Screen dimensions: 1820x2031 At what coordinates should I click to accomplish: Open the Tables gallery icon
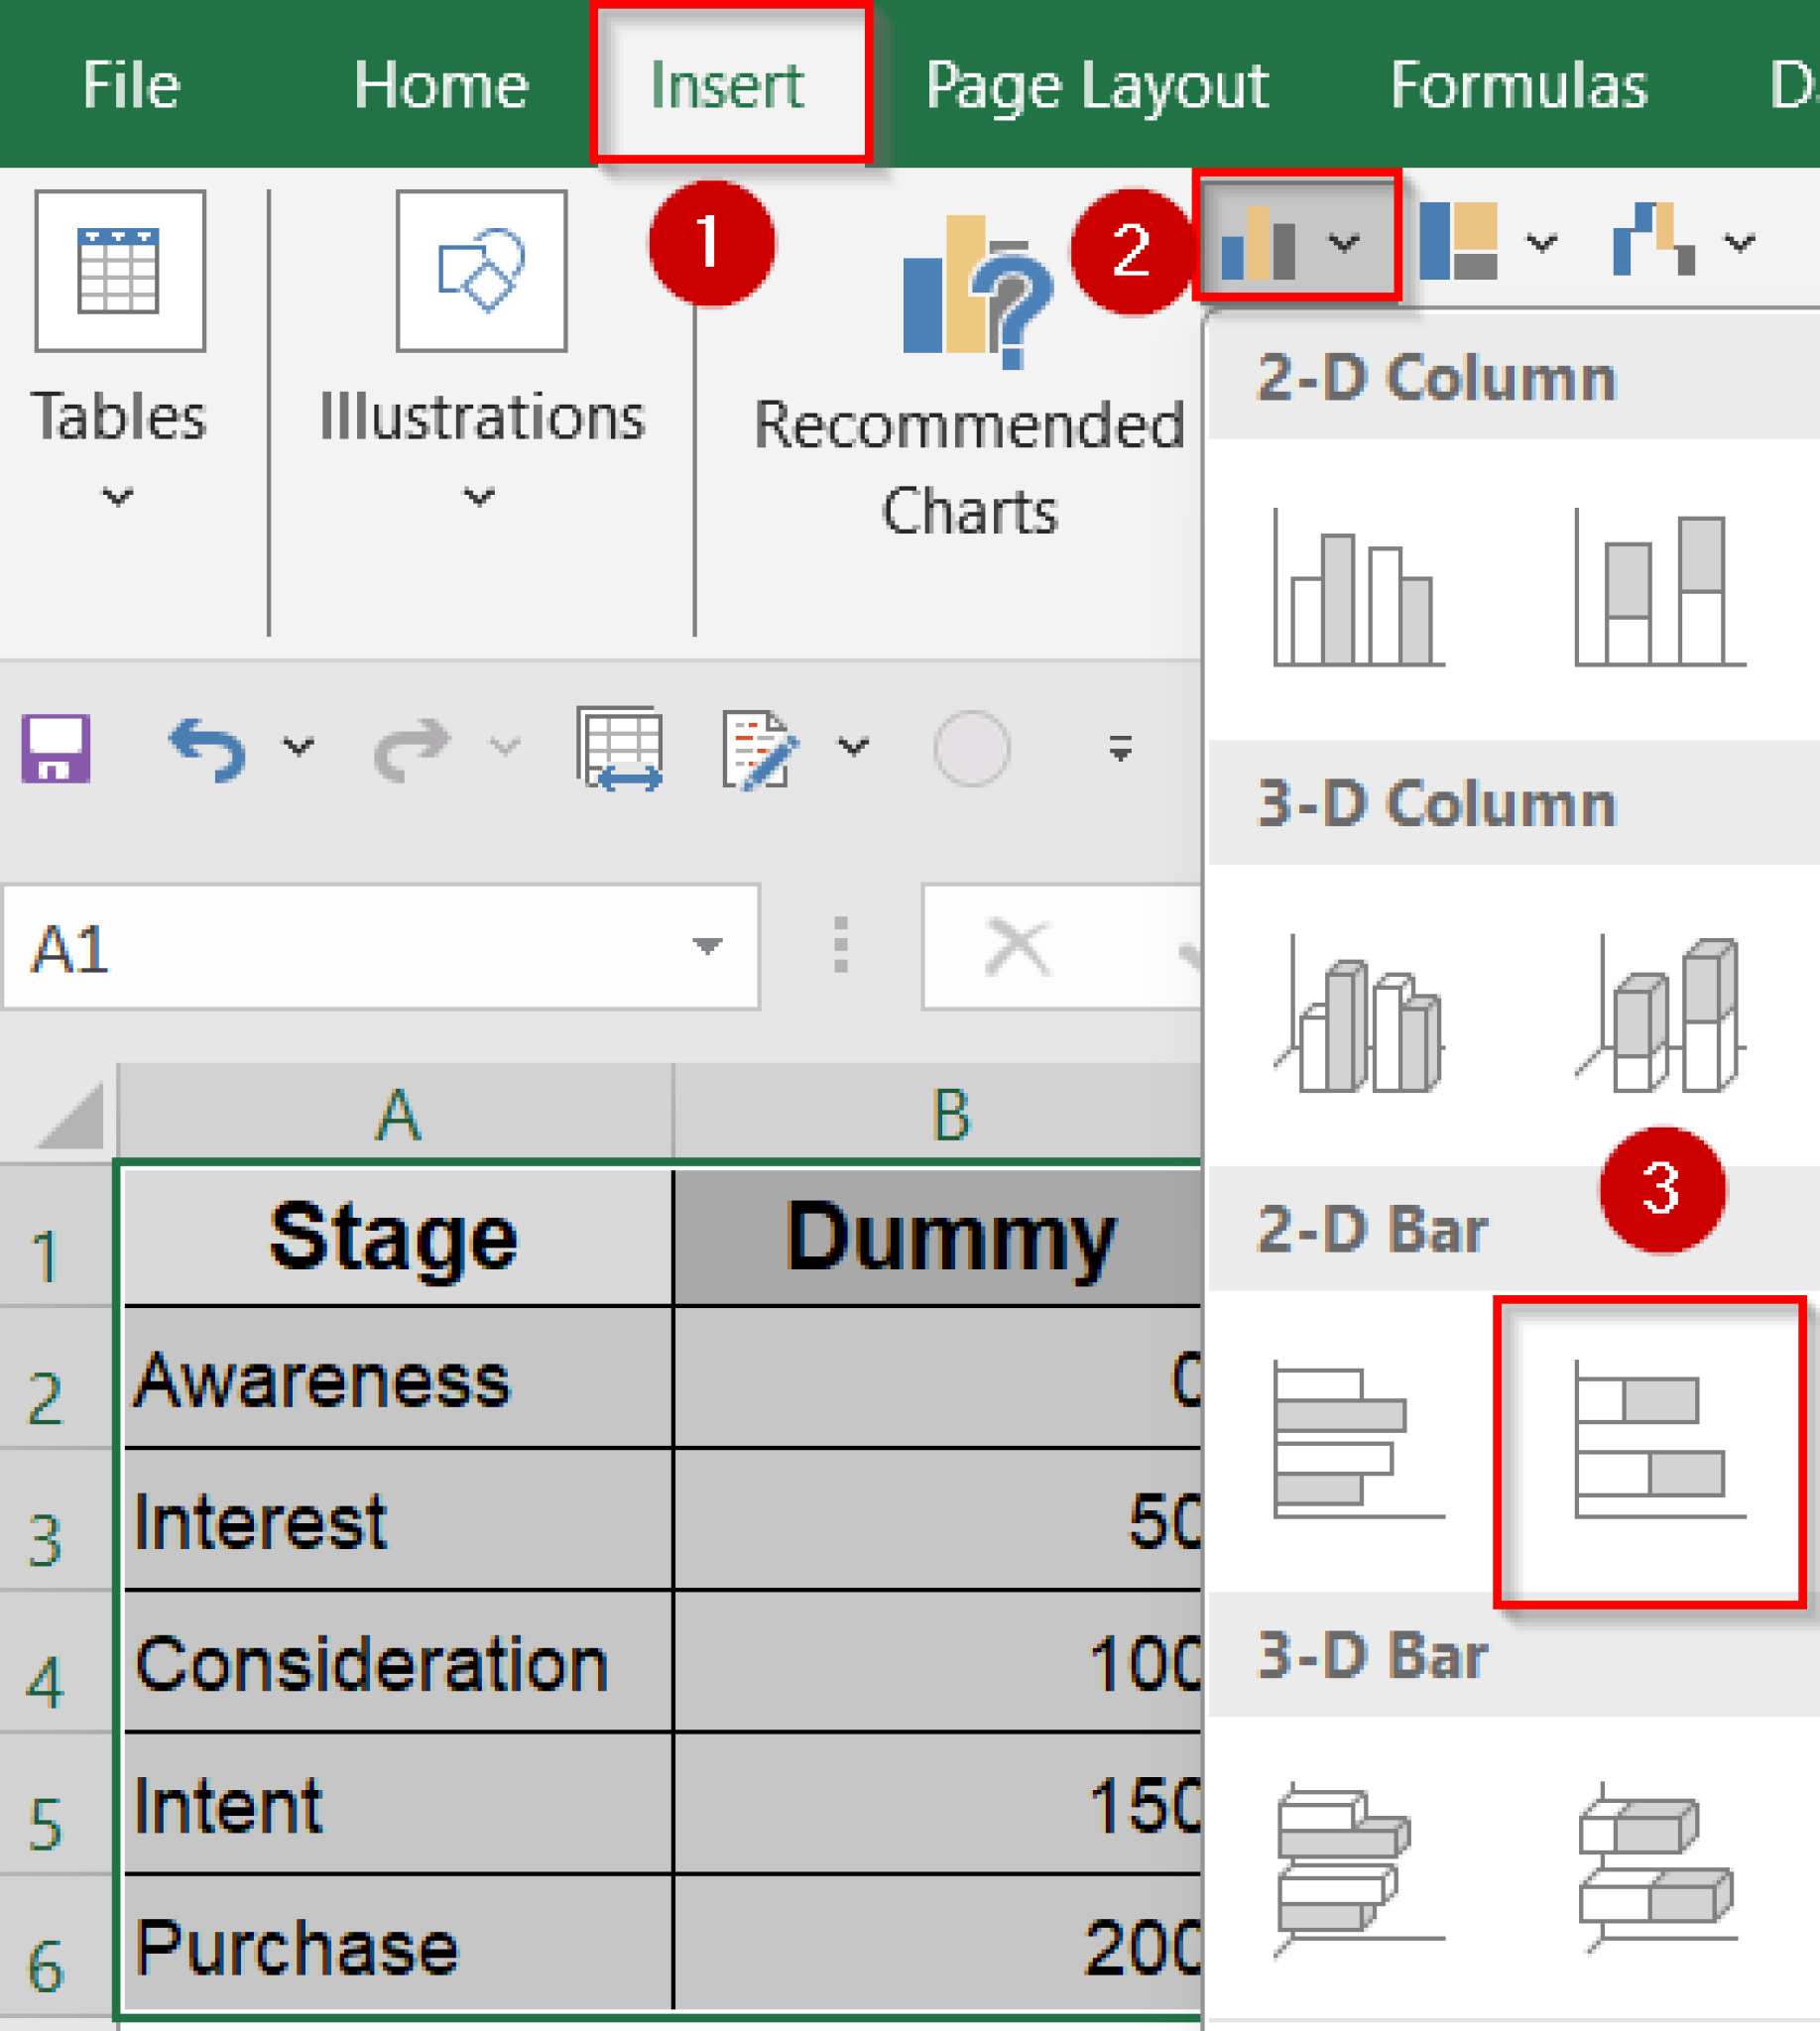click(120, 272)
